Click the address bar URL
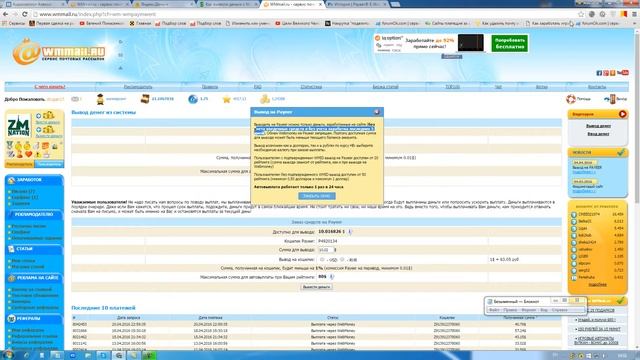The height and width of the screenshot is (360, 640). point(98,14)
